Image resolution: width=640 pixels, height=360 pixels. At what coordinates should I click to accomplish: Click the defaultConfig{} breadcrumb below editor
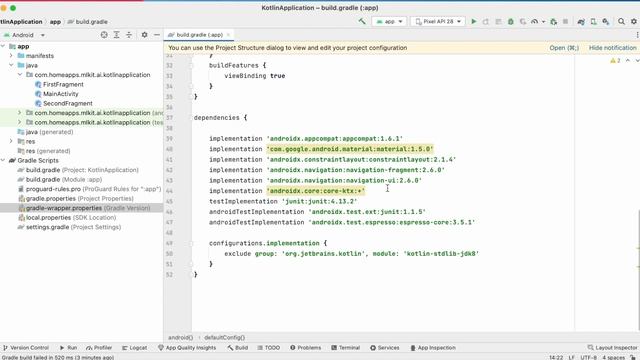tap(224, 338)
